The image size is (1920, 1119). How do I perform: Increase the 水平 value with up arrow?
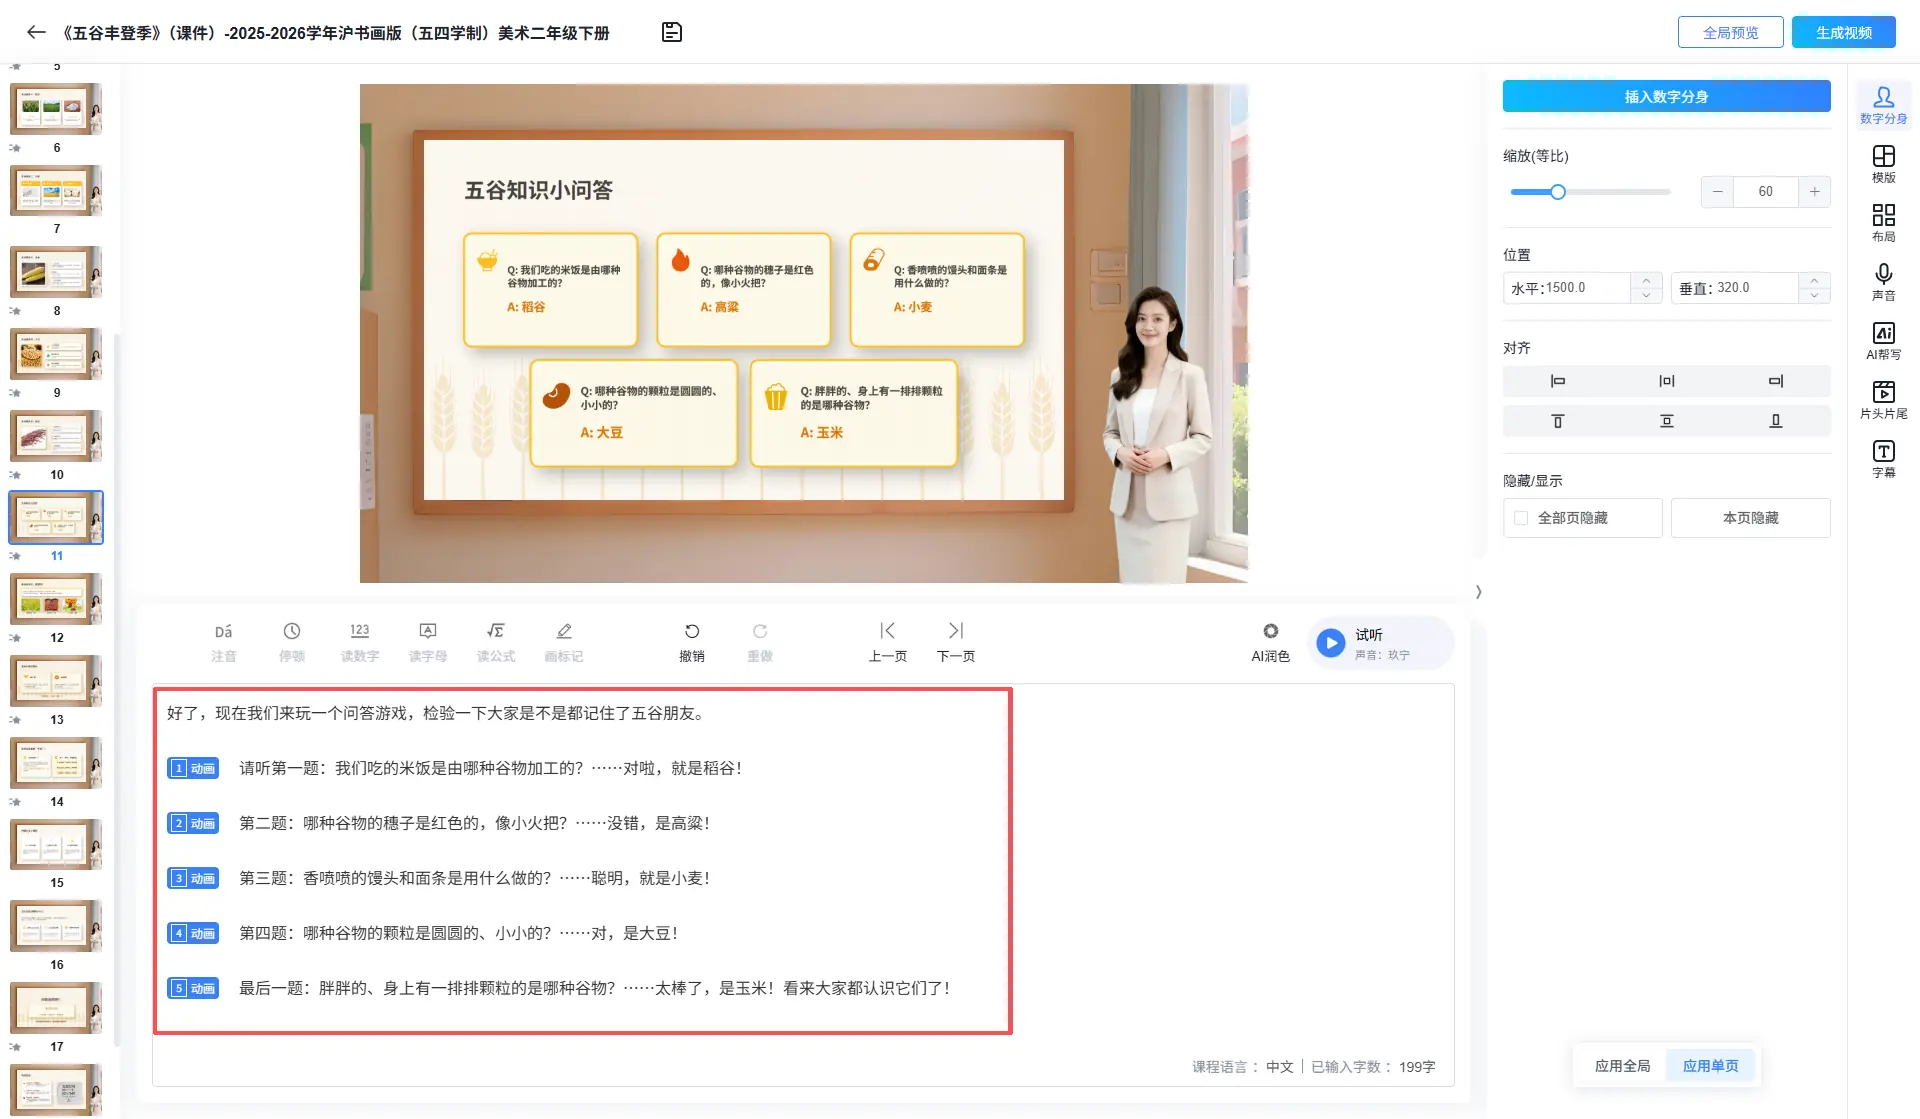(1646, 280)
